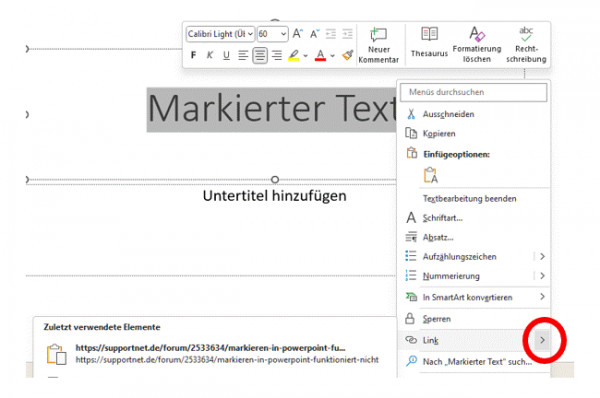The width and height of the screenshot is (600, 398).
Task: Paste as text only using clipboard A icon
Action: coord(430,175)
